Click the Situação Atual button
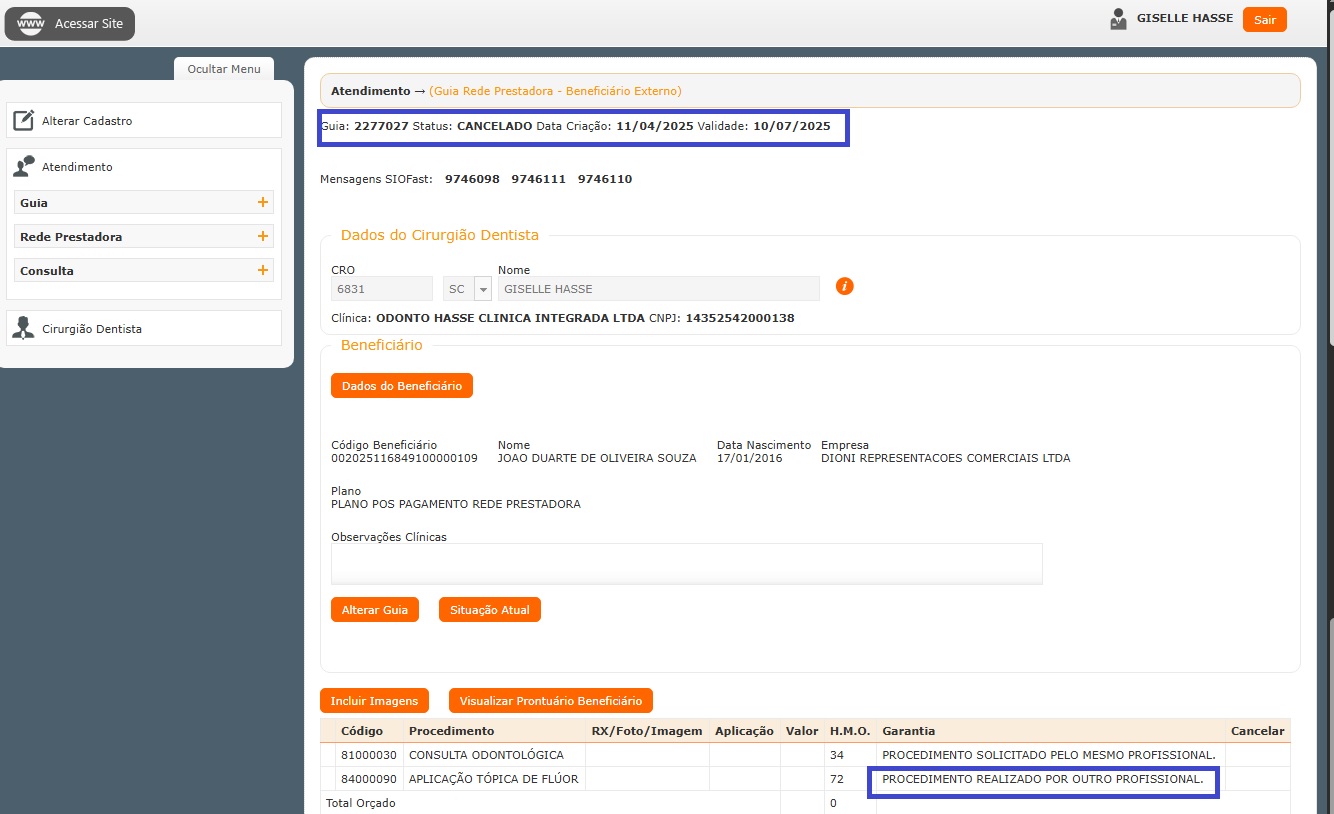Viewport: 1334px width, 814px height. coord(489,610)
